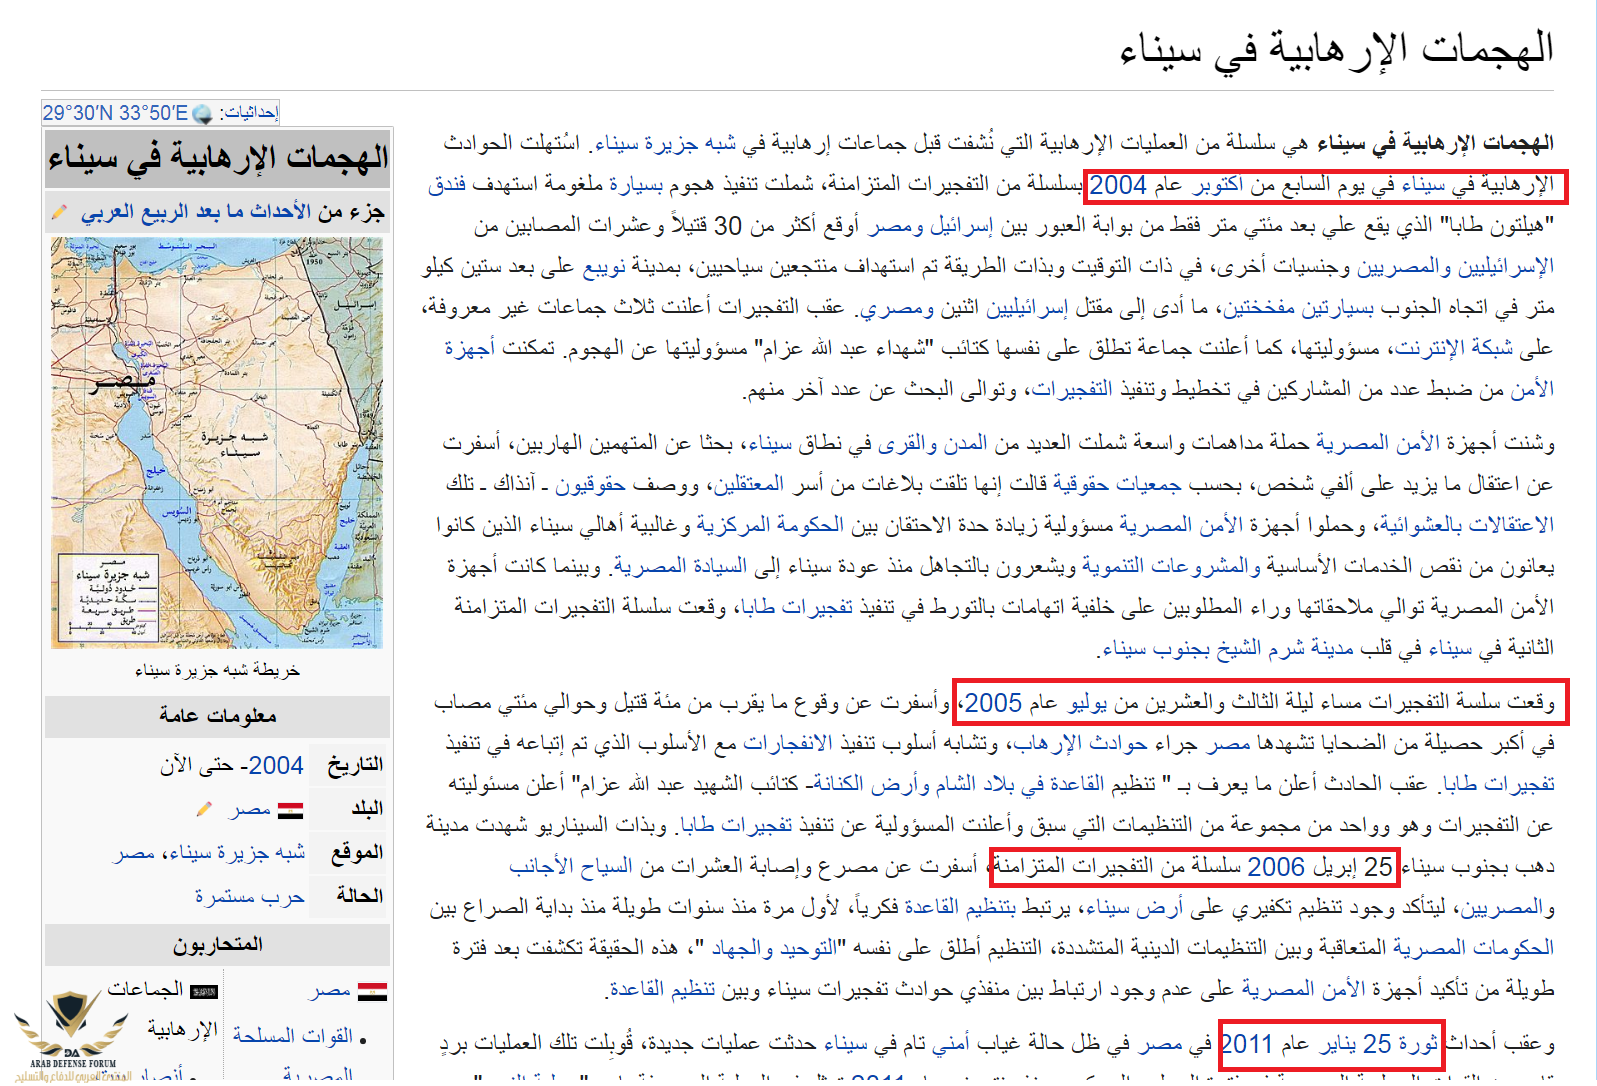The height and width of the screenshot is (1086, 1597).
Task: Click the Arab Defense Forum logo
Action: (x=70, y=1030)
